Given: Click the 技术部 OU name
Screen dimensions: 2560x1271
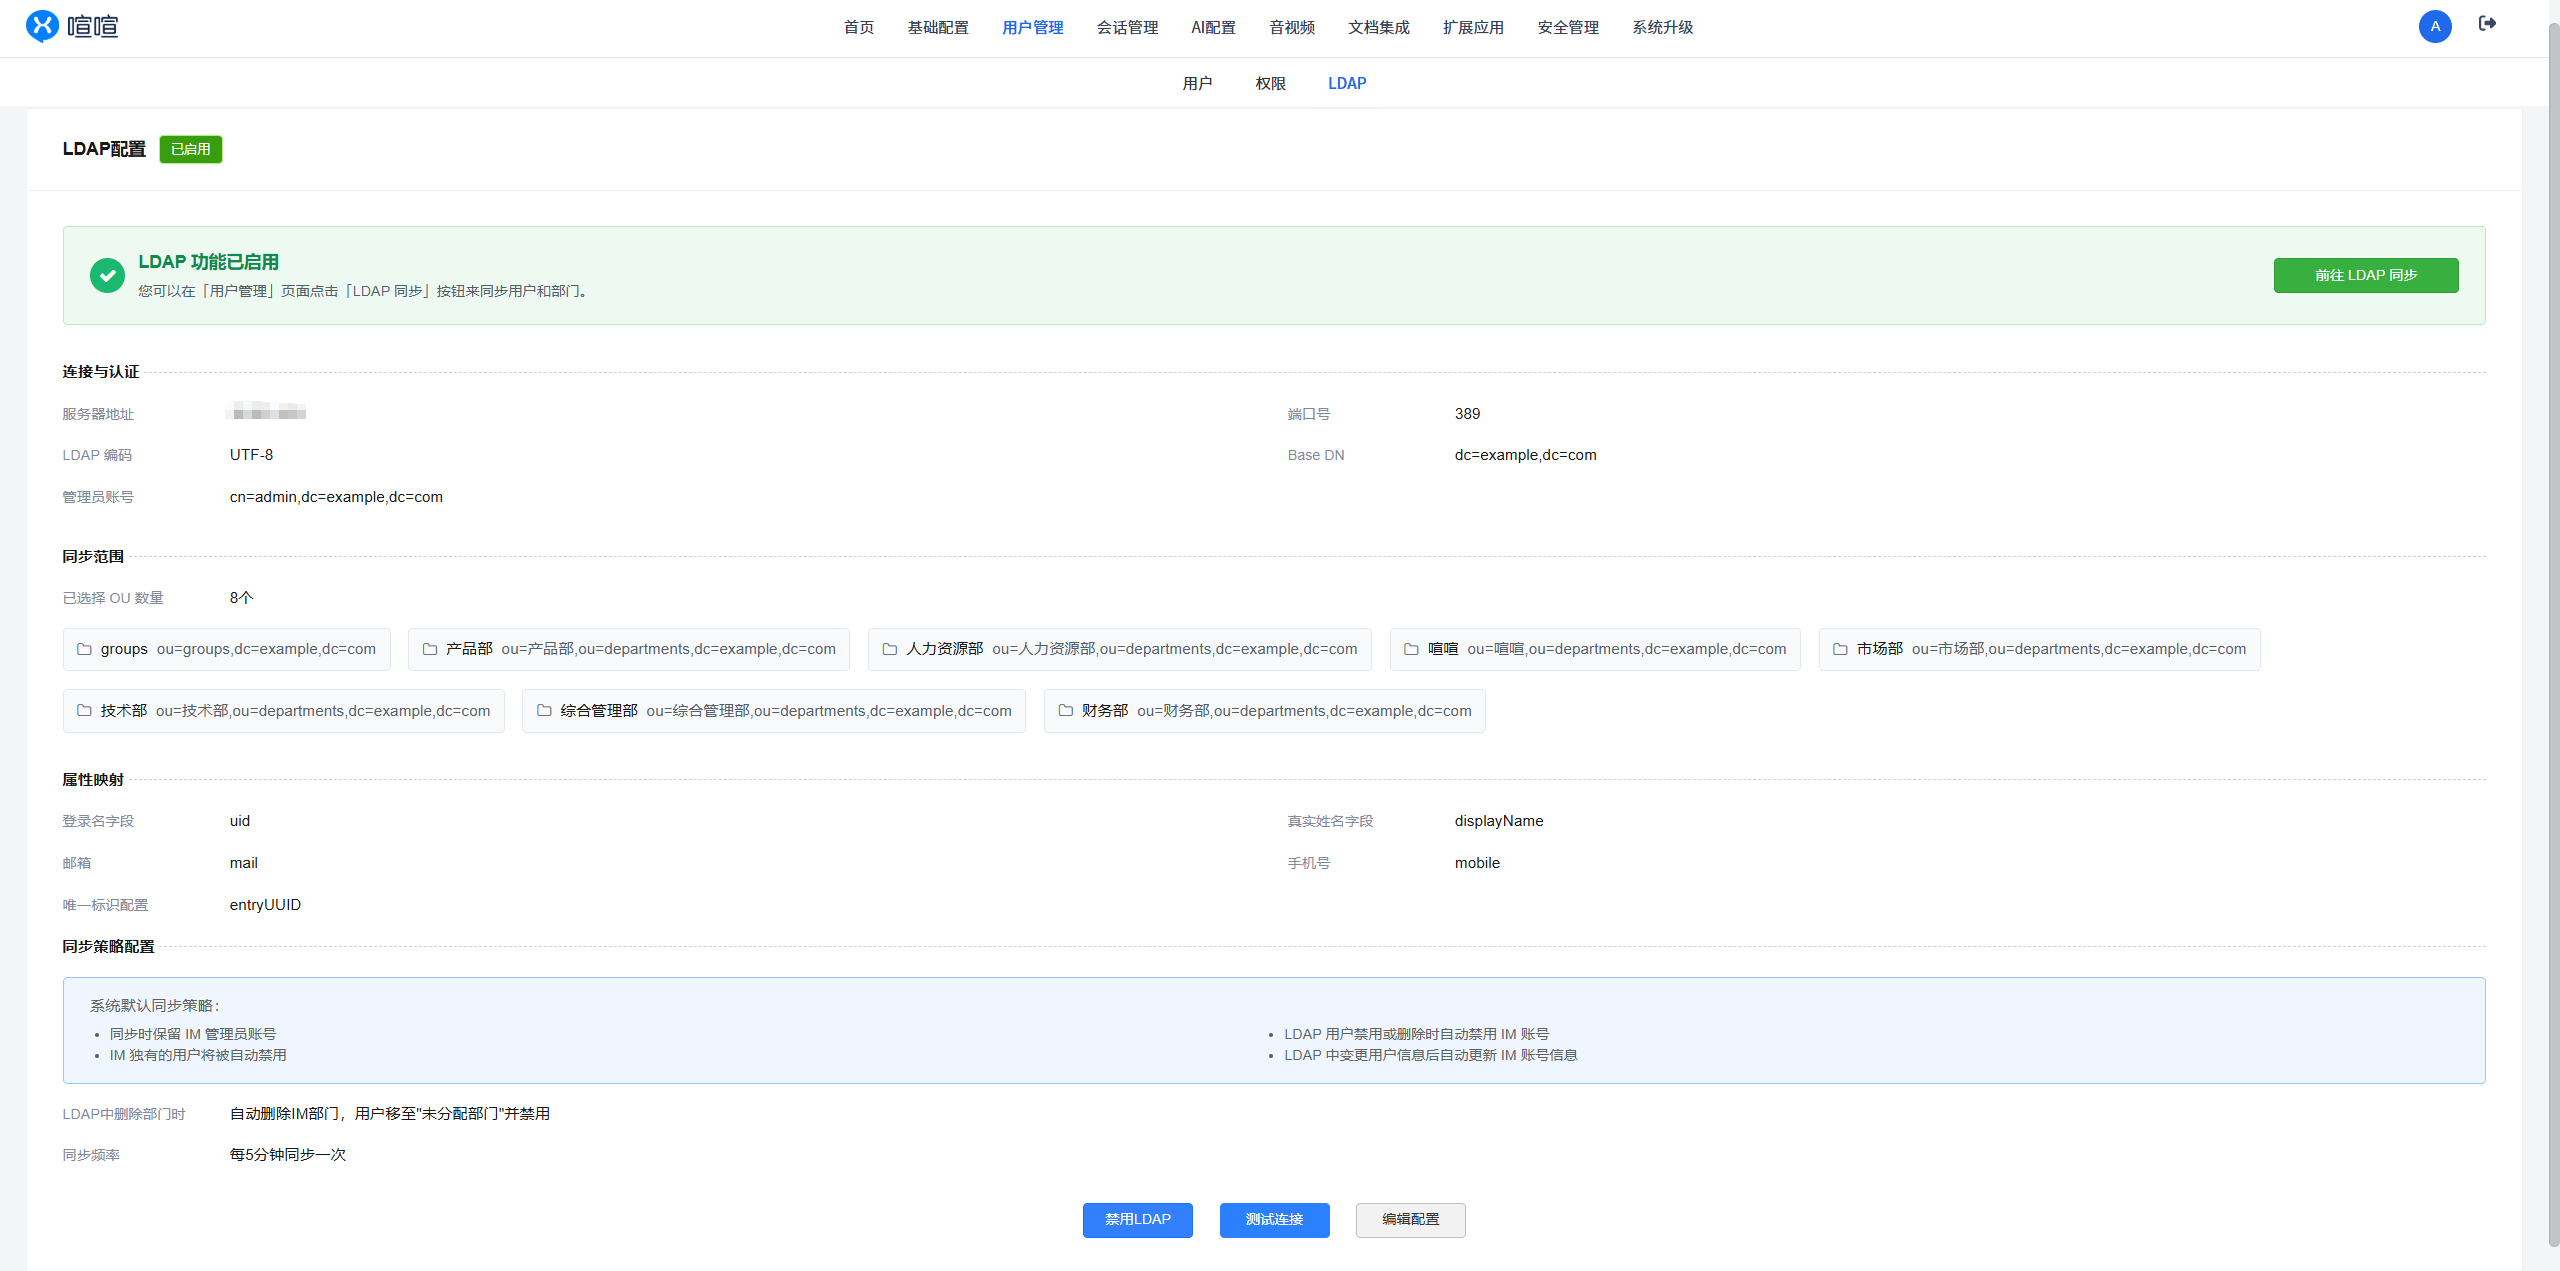Looking at the screenshot, I should coord(123,711).
